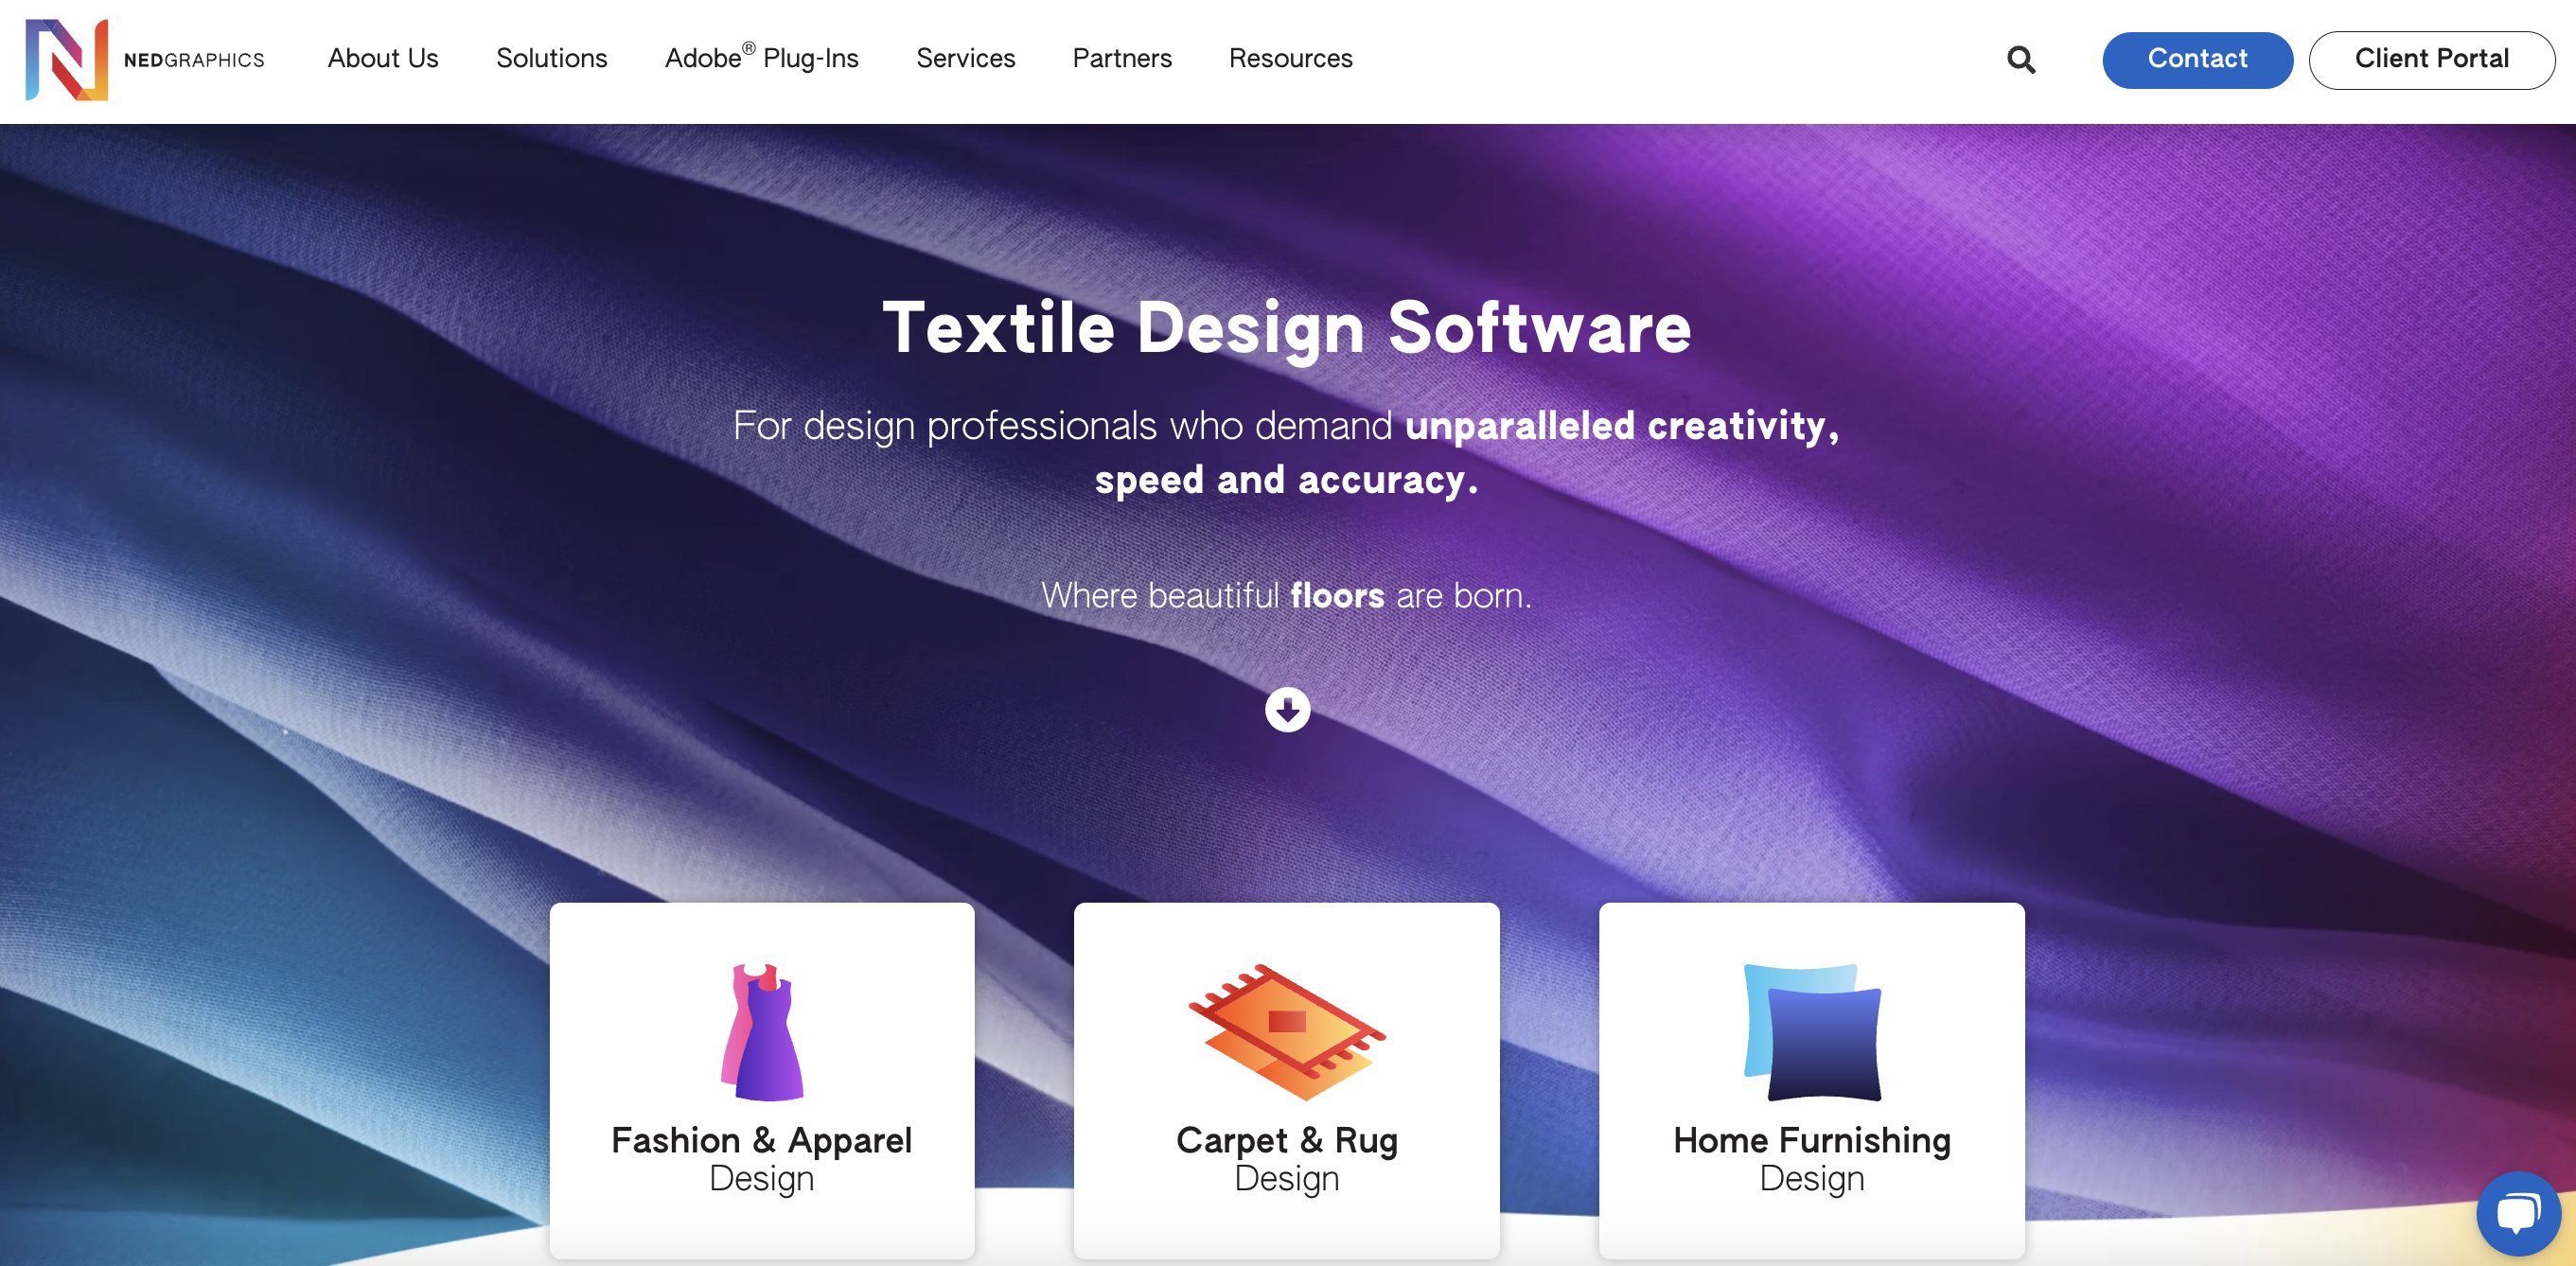Click the scroll-down arrow circle icon
This screenshot has height=1266, width=2576.
point(1287,709)
